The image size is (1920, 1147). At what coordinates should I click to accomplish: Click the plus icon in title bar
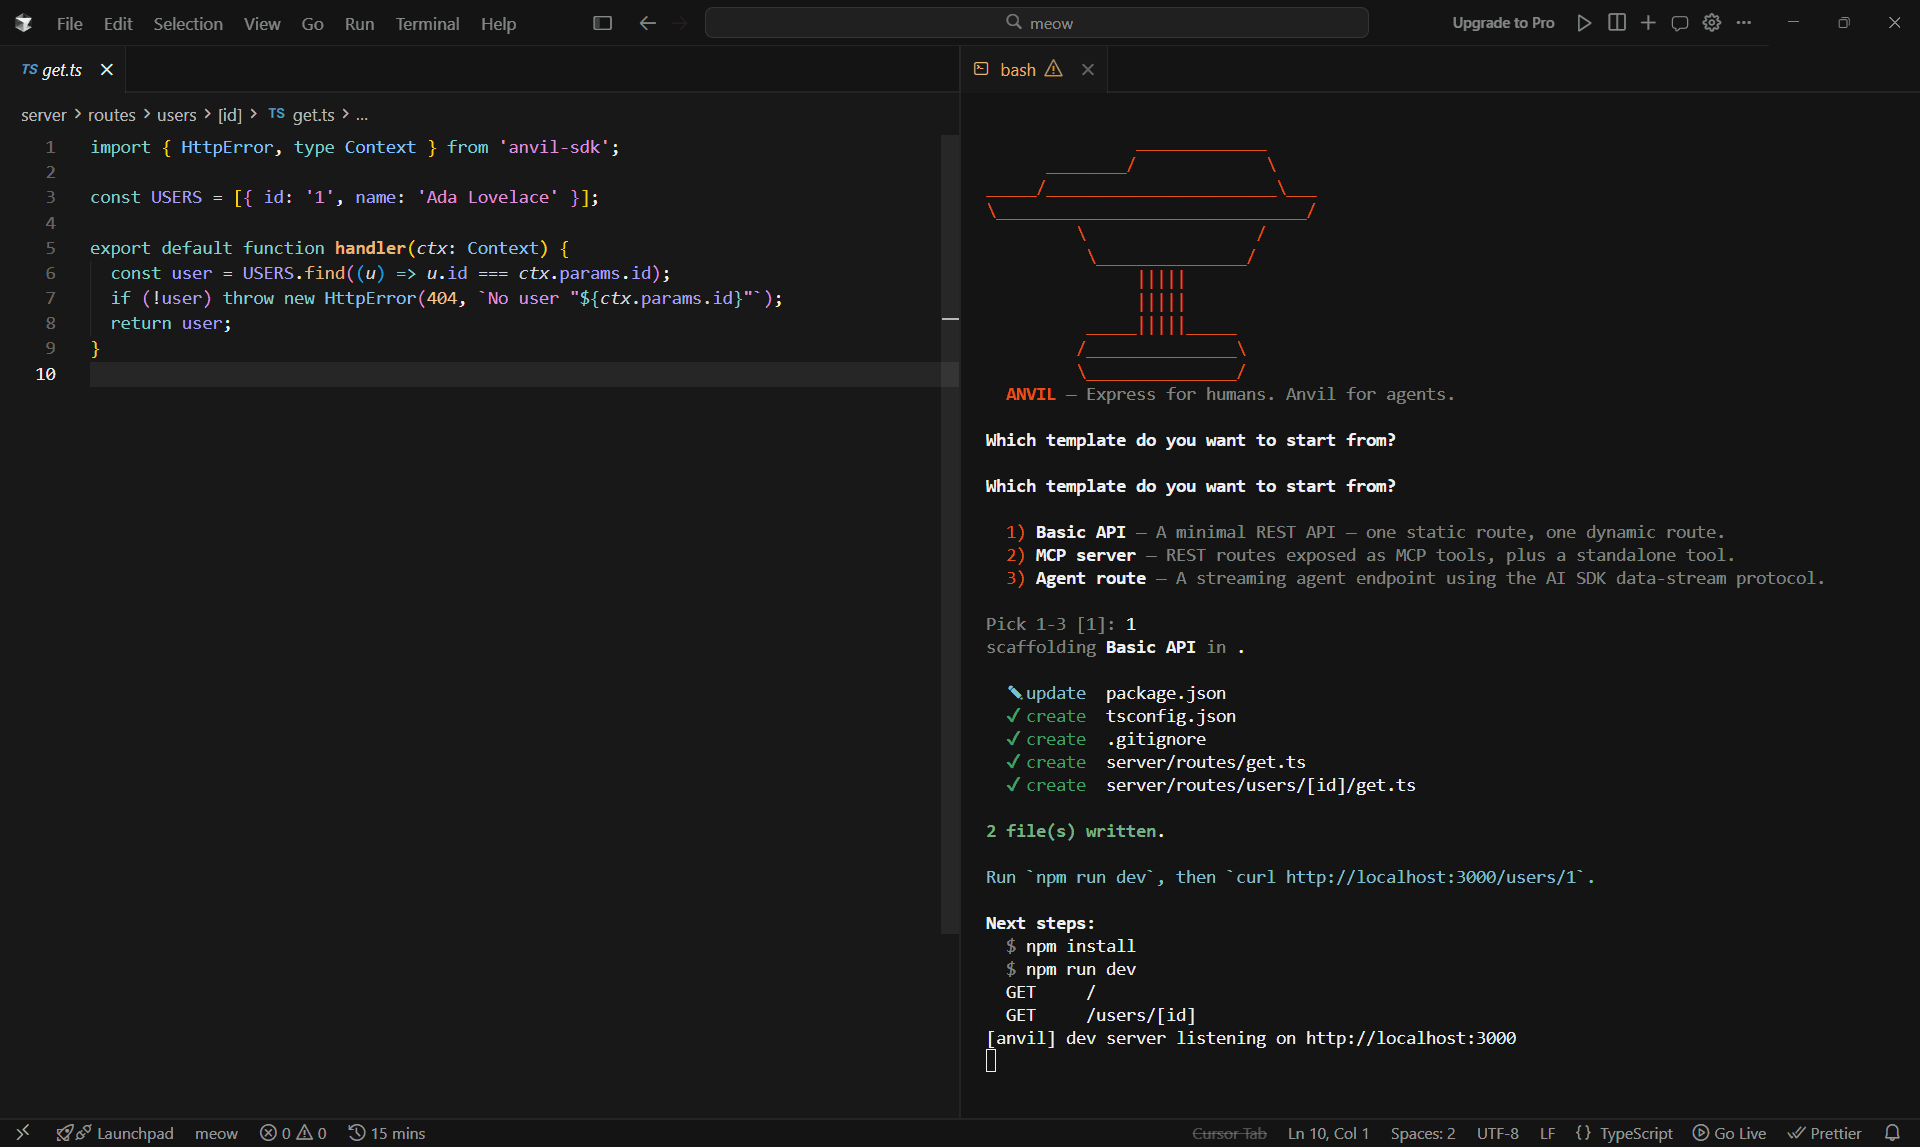pos(1648,23)
